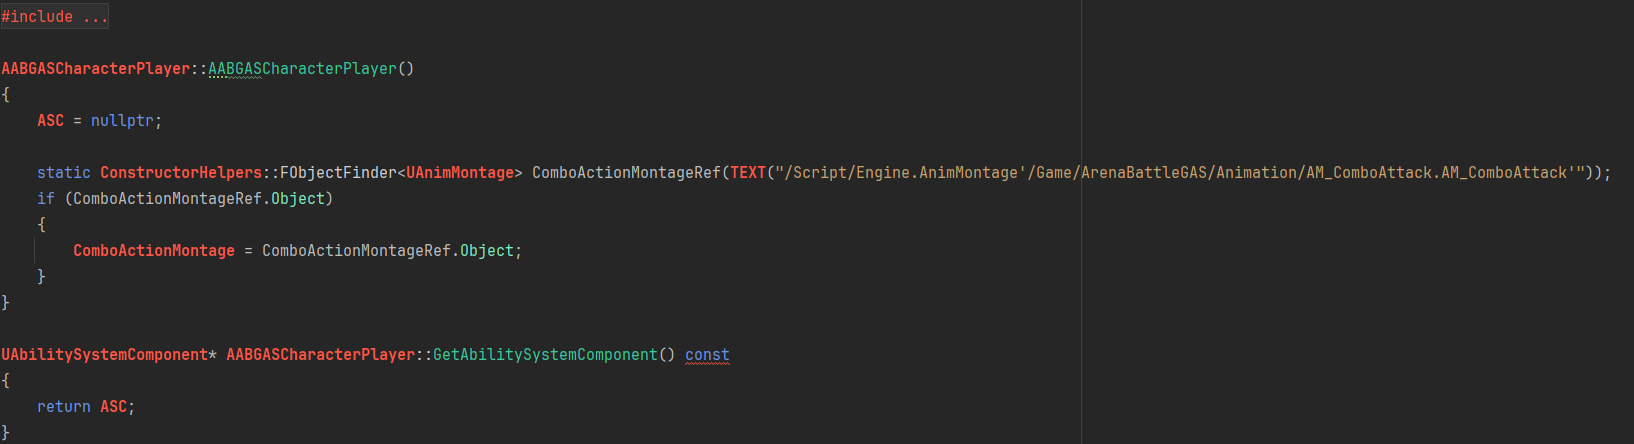
Task: Click the TEXT macro
Action: pos(748,173)
